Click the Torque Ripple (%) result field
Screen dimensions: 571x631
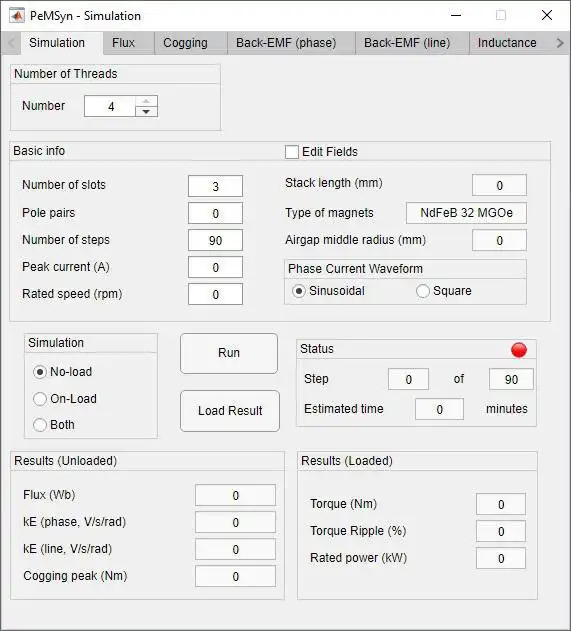point(501,531)
